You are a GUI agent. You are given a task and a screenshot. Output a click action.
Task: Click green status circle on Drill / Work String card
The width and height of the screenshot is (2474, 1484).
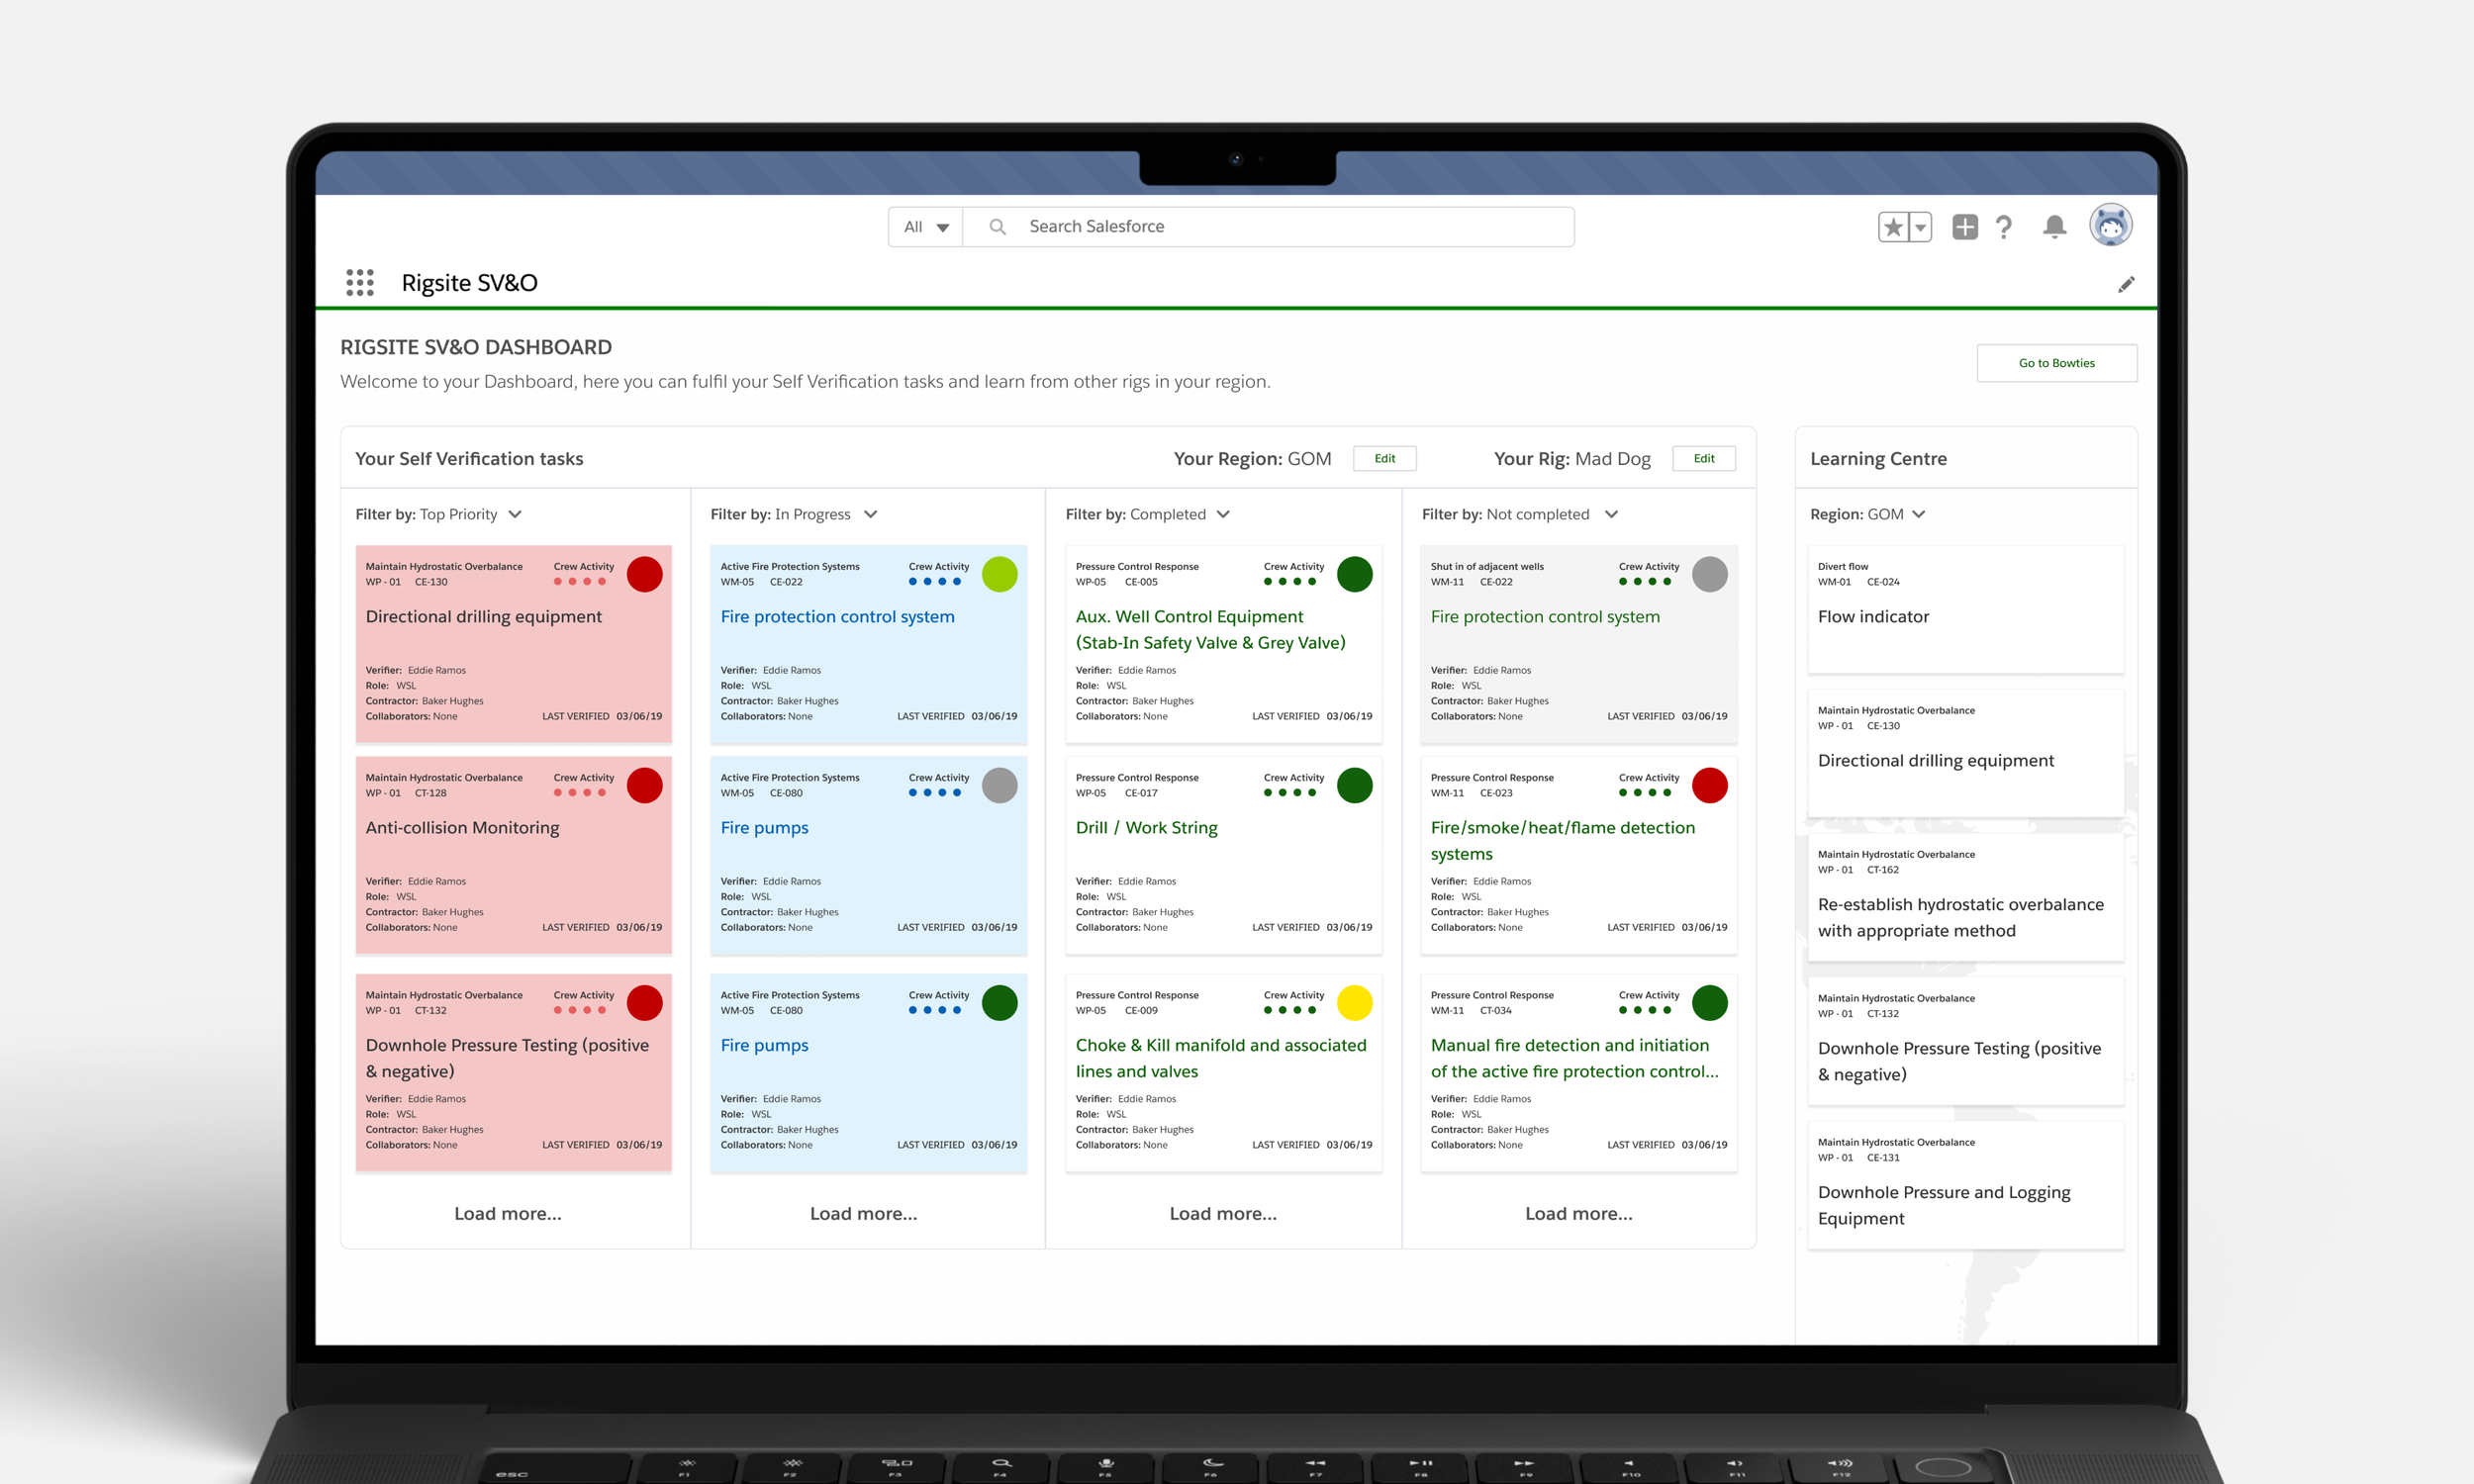pyautogui.click(x=1354, y=785)
